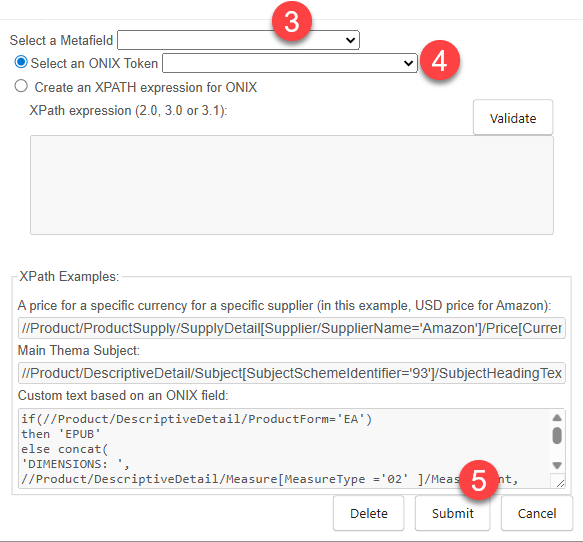The height and width of the screenshot is (542, 583).
Task: Click inside the XPath expression text area
Action: coord(292,185)
